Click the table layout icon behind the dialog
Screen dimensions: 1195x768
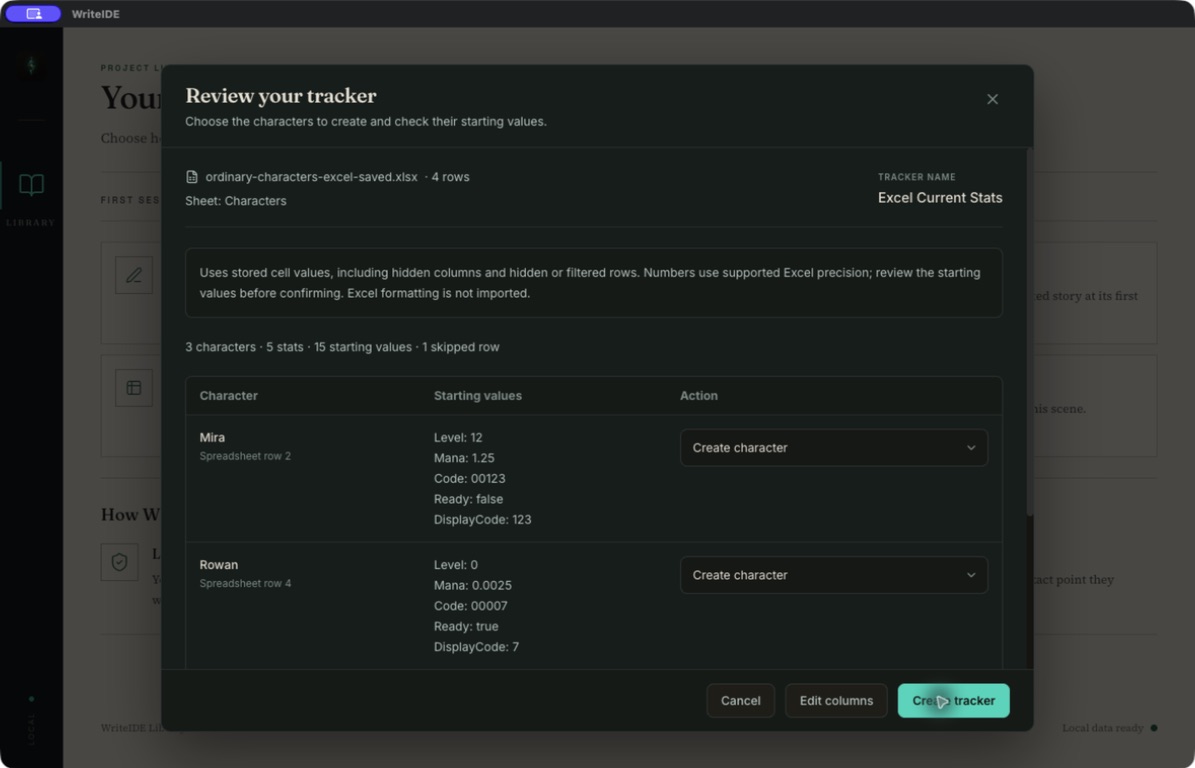pyautogui.click(x=134, y=388)
